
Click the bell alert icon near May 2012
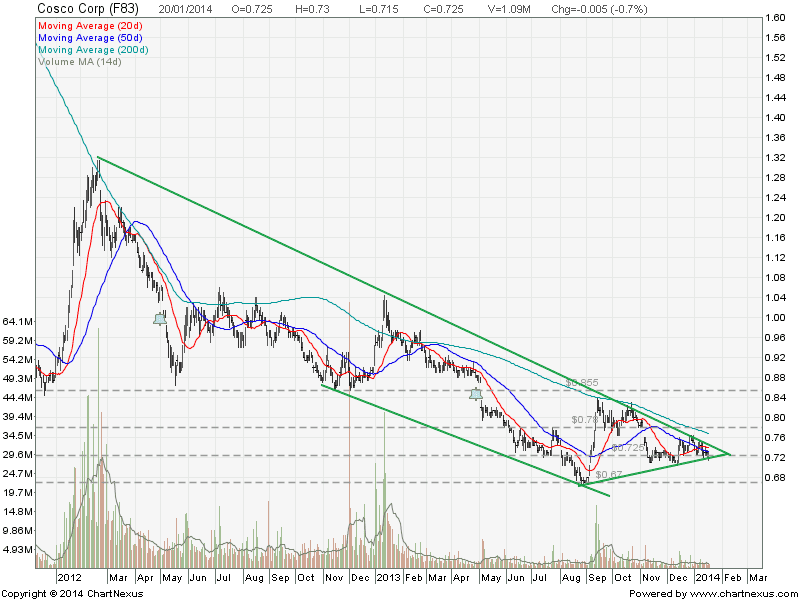[x=160, y=320]
